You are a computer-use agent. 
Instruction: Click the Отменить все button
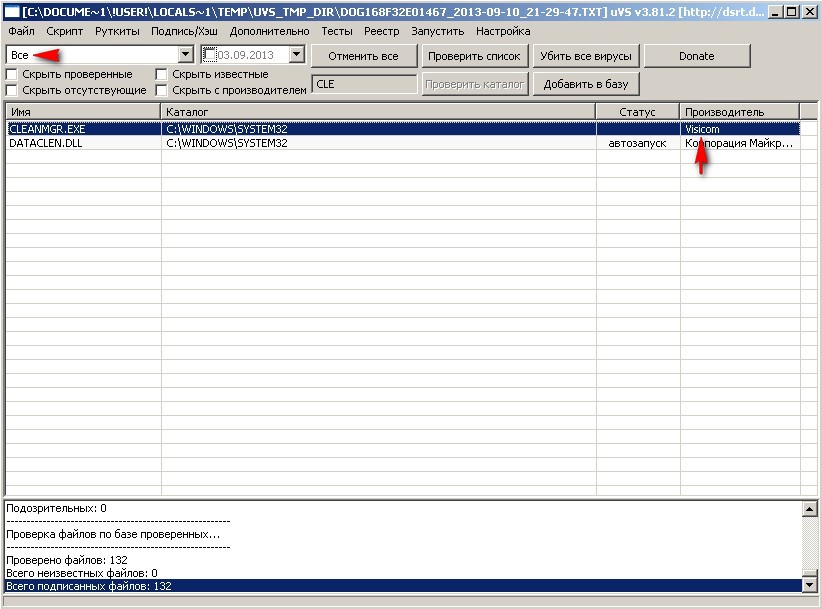coord(363,56)
